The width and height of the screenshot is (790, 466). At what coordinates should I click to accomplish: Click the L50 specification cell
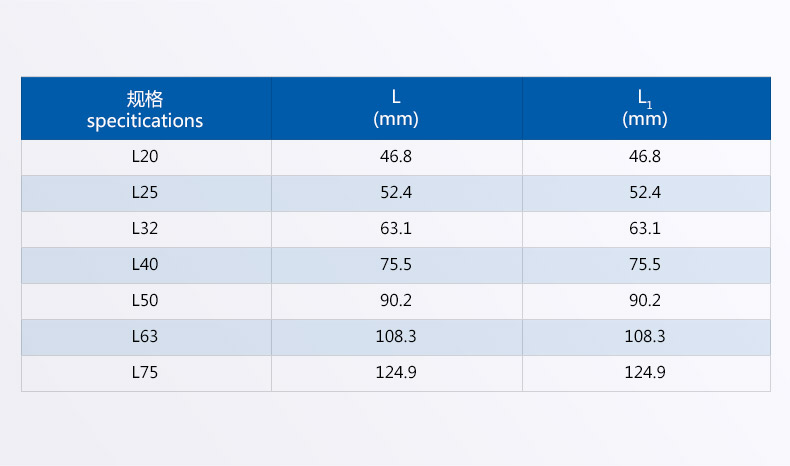pyautogui.click(x=145, y=301)
